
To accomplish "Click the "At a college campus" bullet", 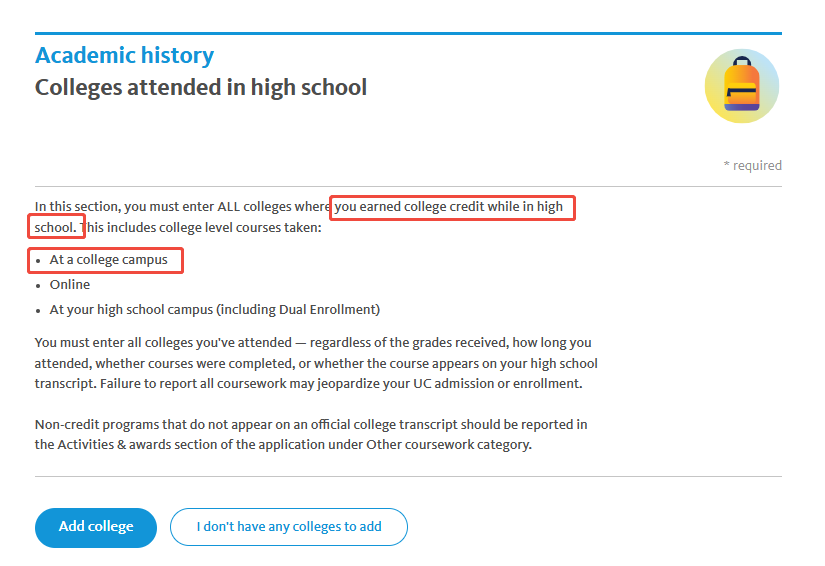I will pos(108,260).
